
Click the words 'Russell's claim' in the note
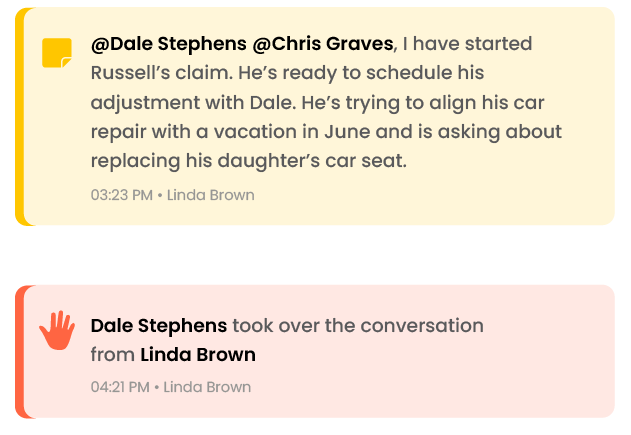(x=161, y=73)
